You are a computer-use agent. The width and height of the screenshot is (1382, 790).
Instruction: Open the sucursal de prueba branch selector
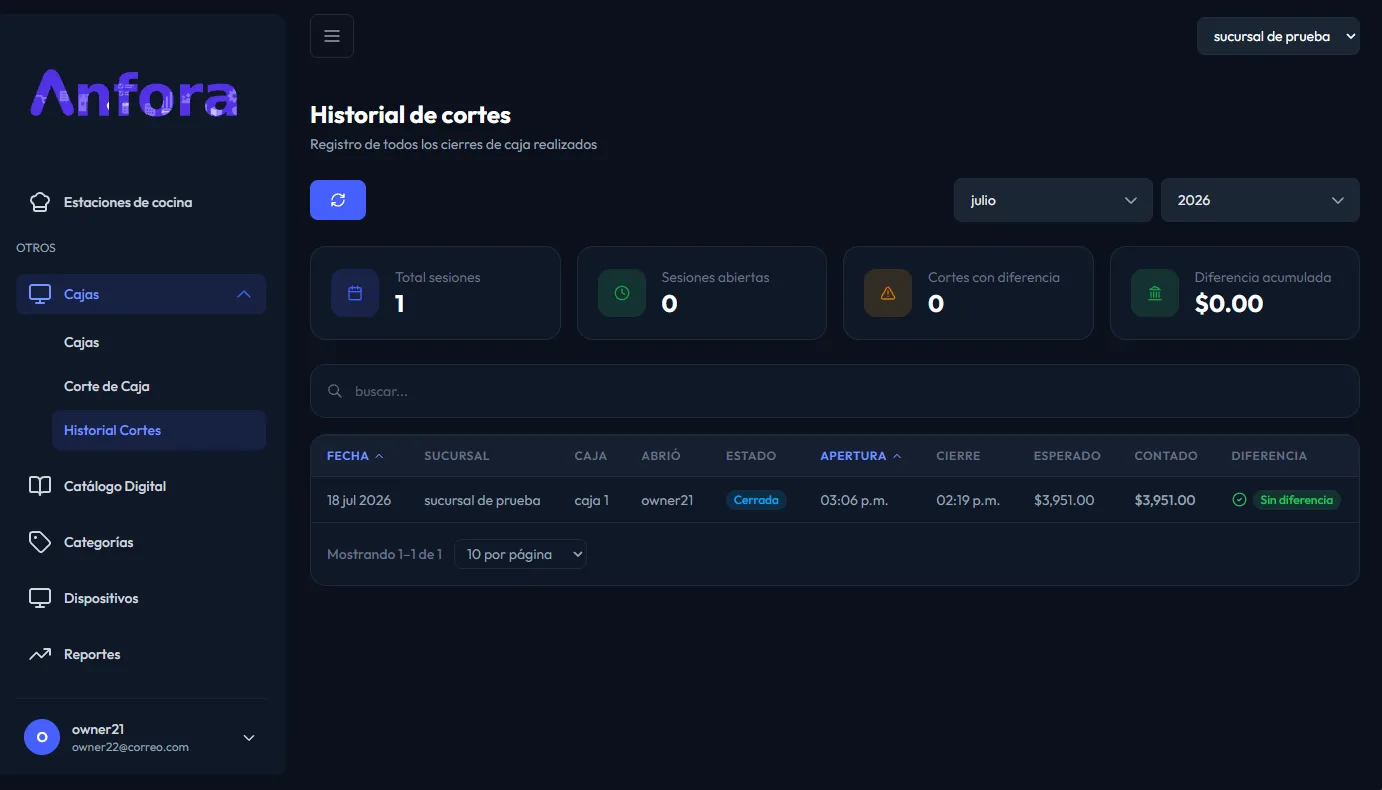click(1278, 36)
